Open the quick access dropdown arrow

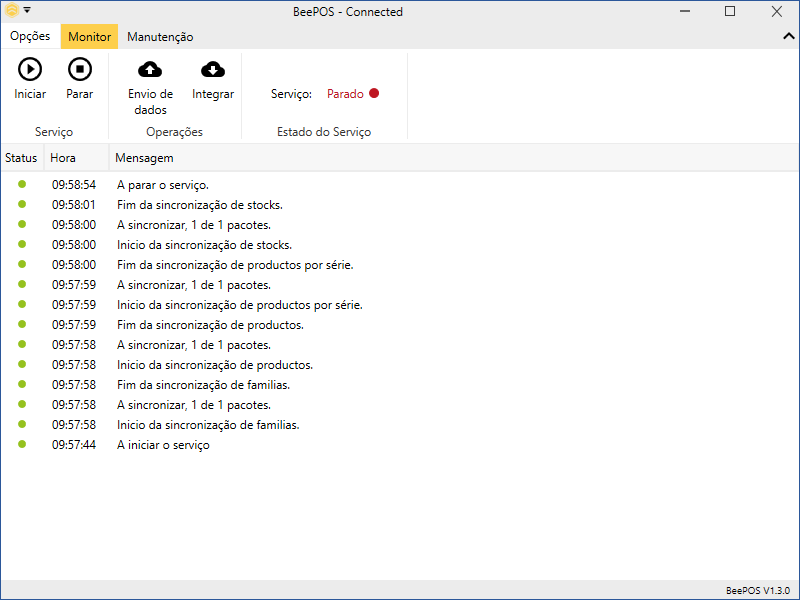[27, 11]
